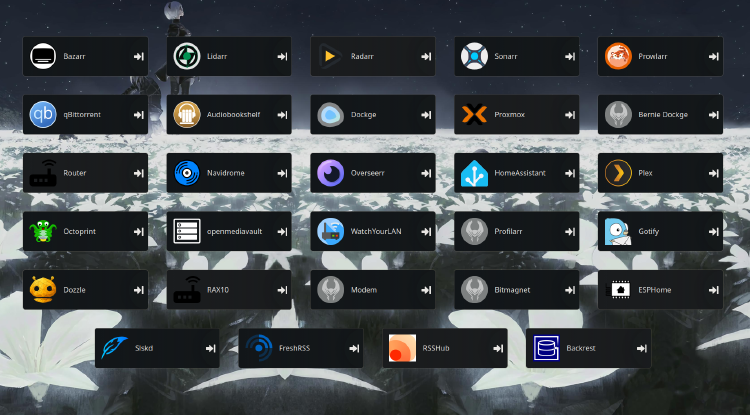Viewport: 750px width, 415px height.
Task: Open Profilarr using the arrow button
Action: pyautogui.click(x=570, y=231)
